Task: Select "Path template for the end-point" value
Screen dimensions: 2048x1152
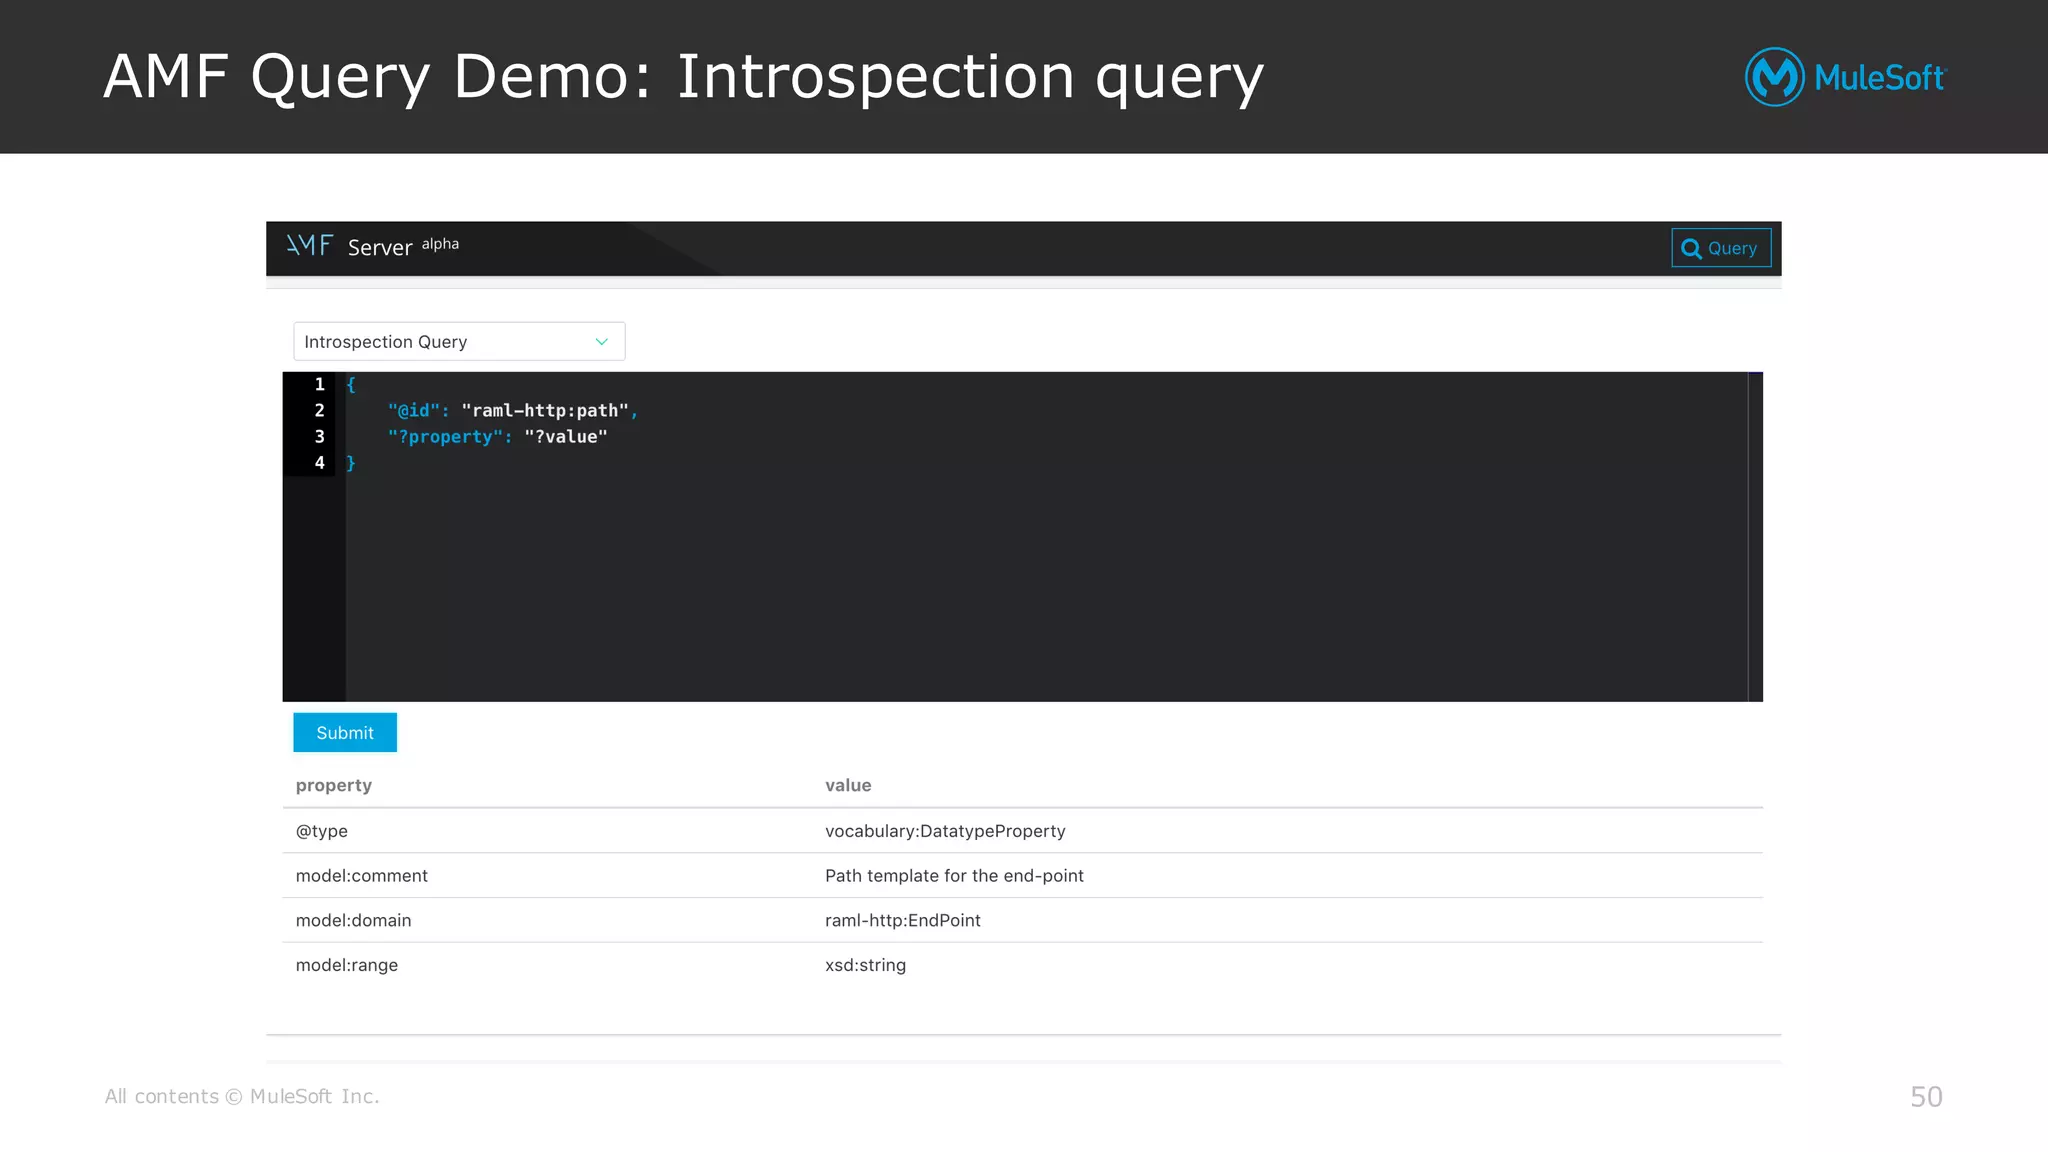Action: click(x=954, y=876)
